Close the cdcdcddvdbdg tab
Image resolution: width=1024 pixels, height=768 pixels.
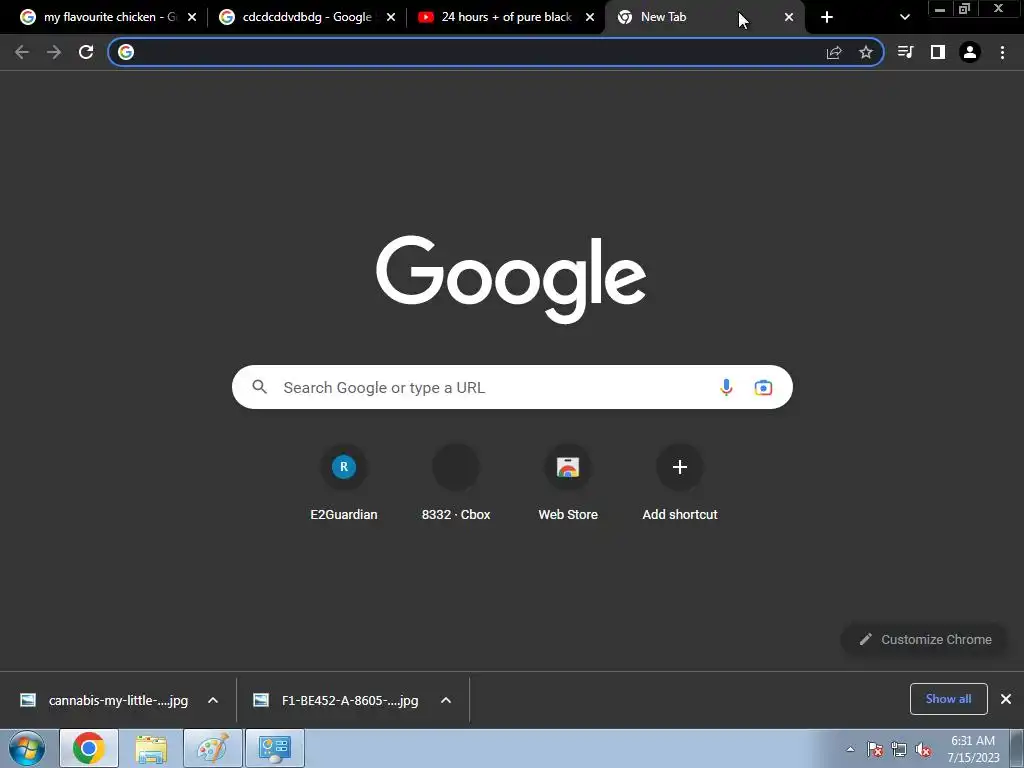[391, 18]
